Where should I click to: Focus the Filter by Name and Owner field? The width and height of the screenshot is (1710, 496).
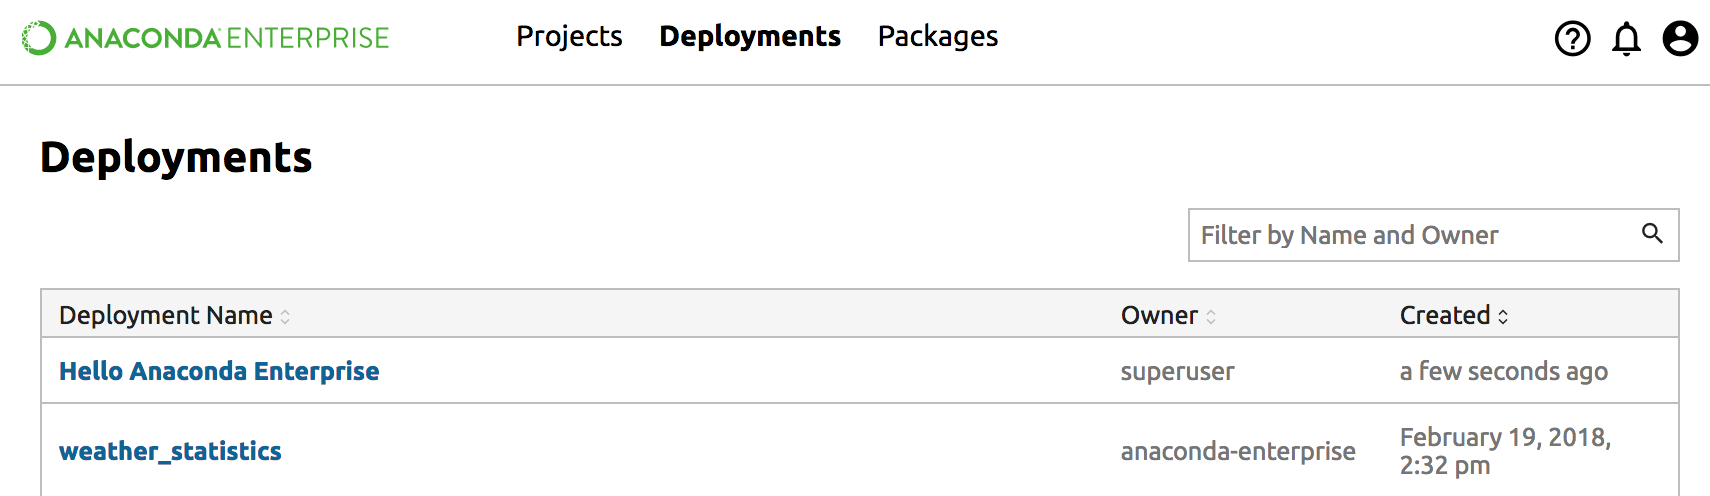1410,235
